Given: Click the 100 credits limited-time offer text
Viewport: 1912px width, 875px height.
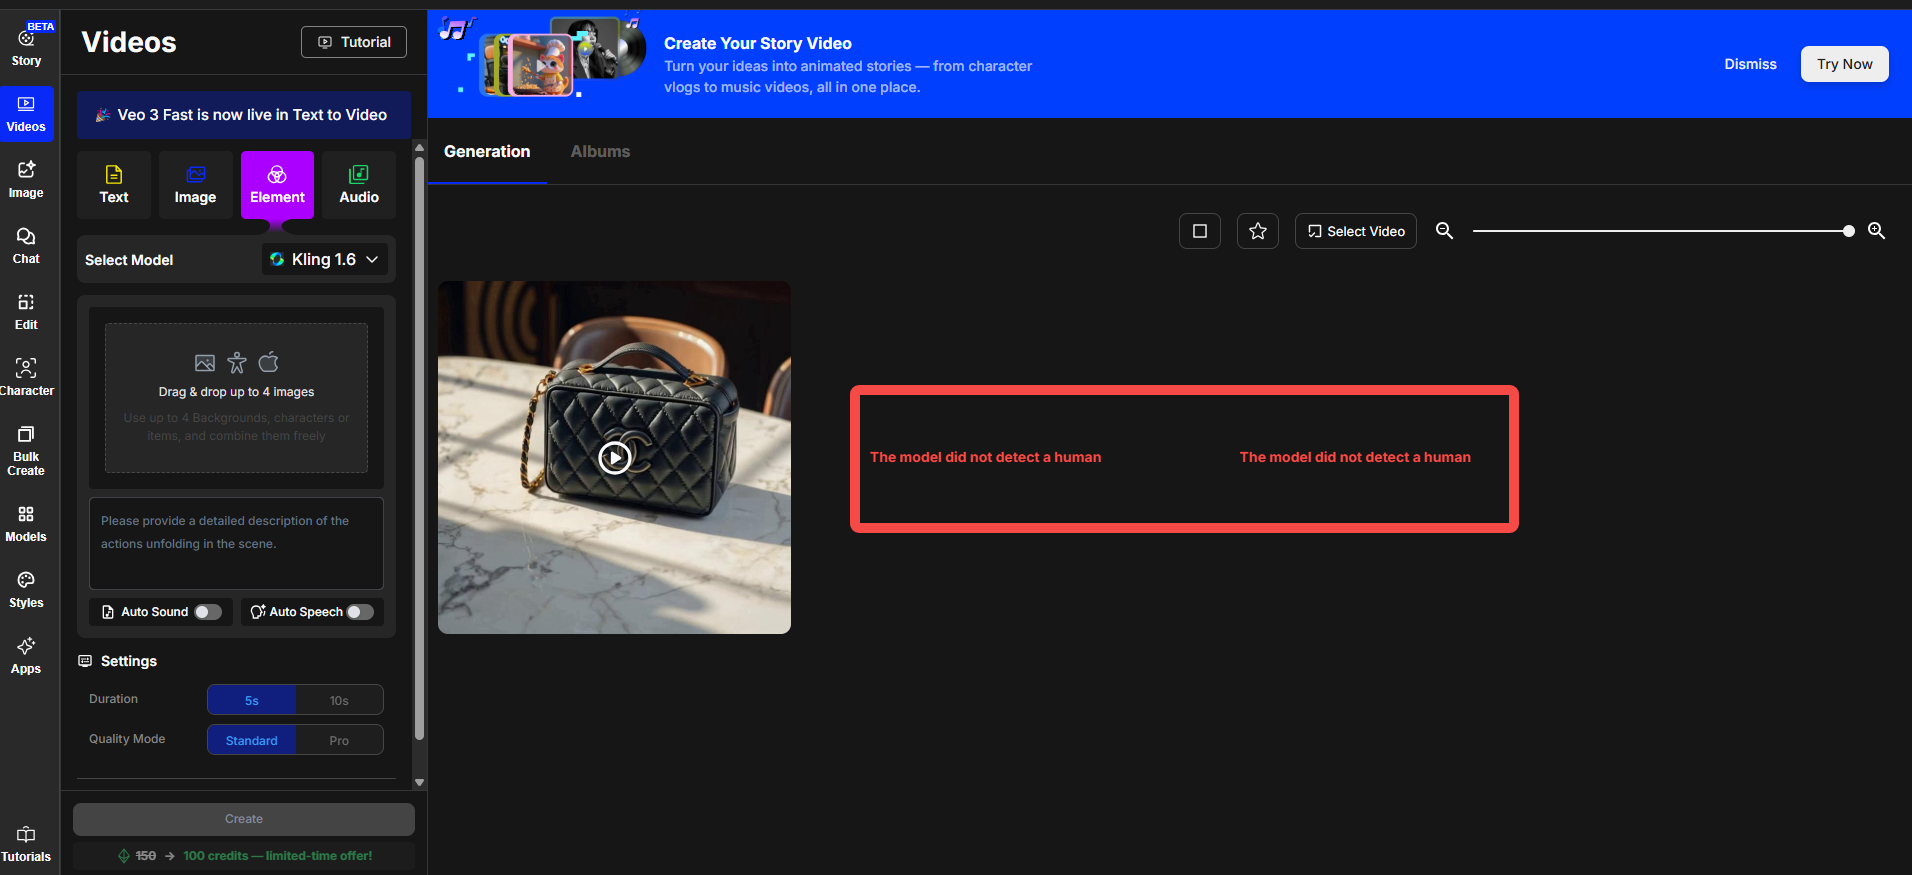Looking at the screenshot, I should [x=278, y=856].
